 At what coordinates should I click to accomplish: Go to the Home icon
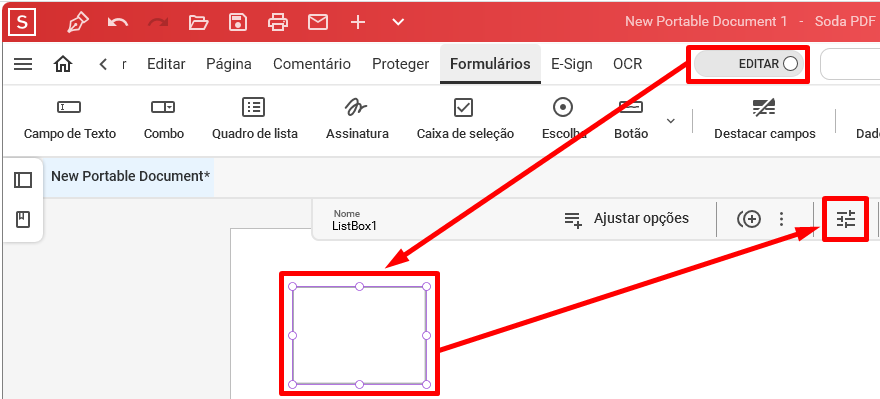tap(63, 64)
